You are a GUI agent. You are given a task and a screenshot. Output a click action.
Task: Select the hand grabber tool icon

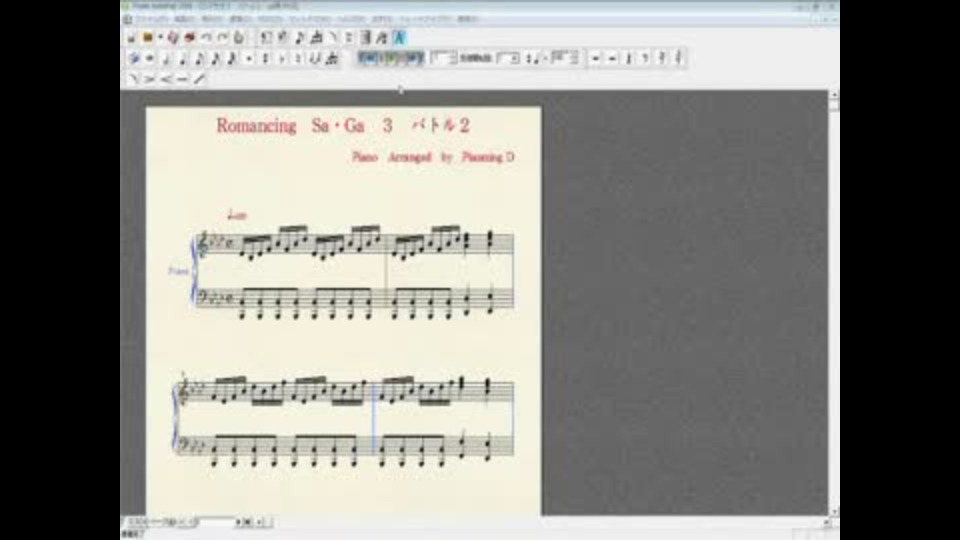(x=239, y=38)
